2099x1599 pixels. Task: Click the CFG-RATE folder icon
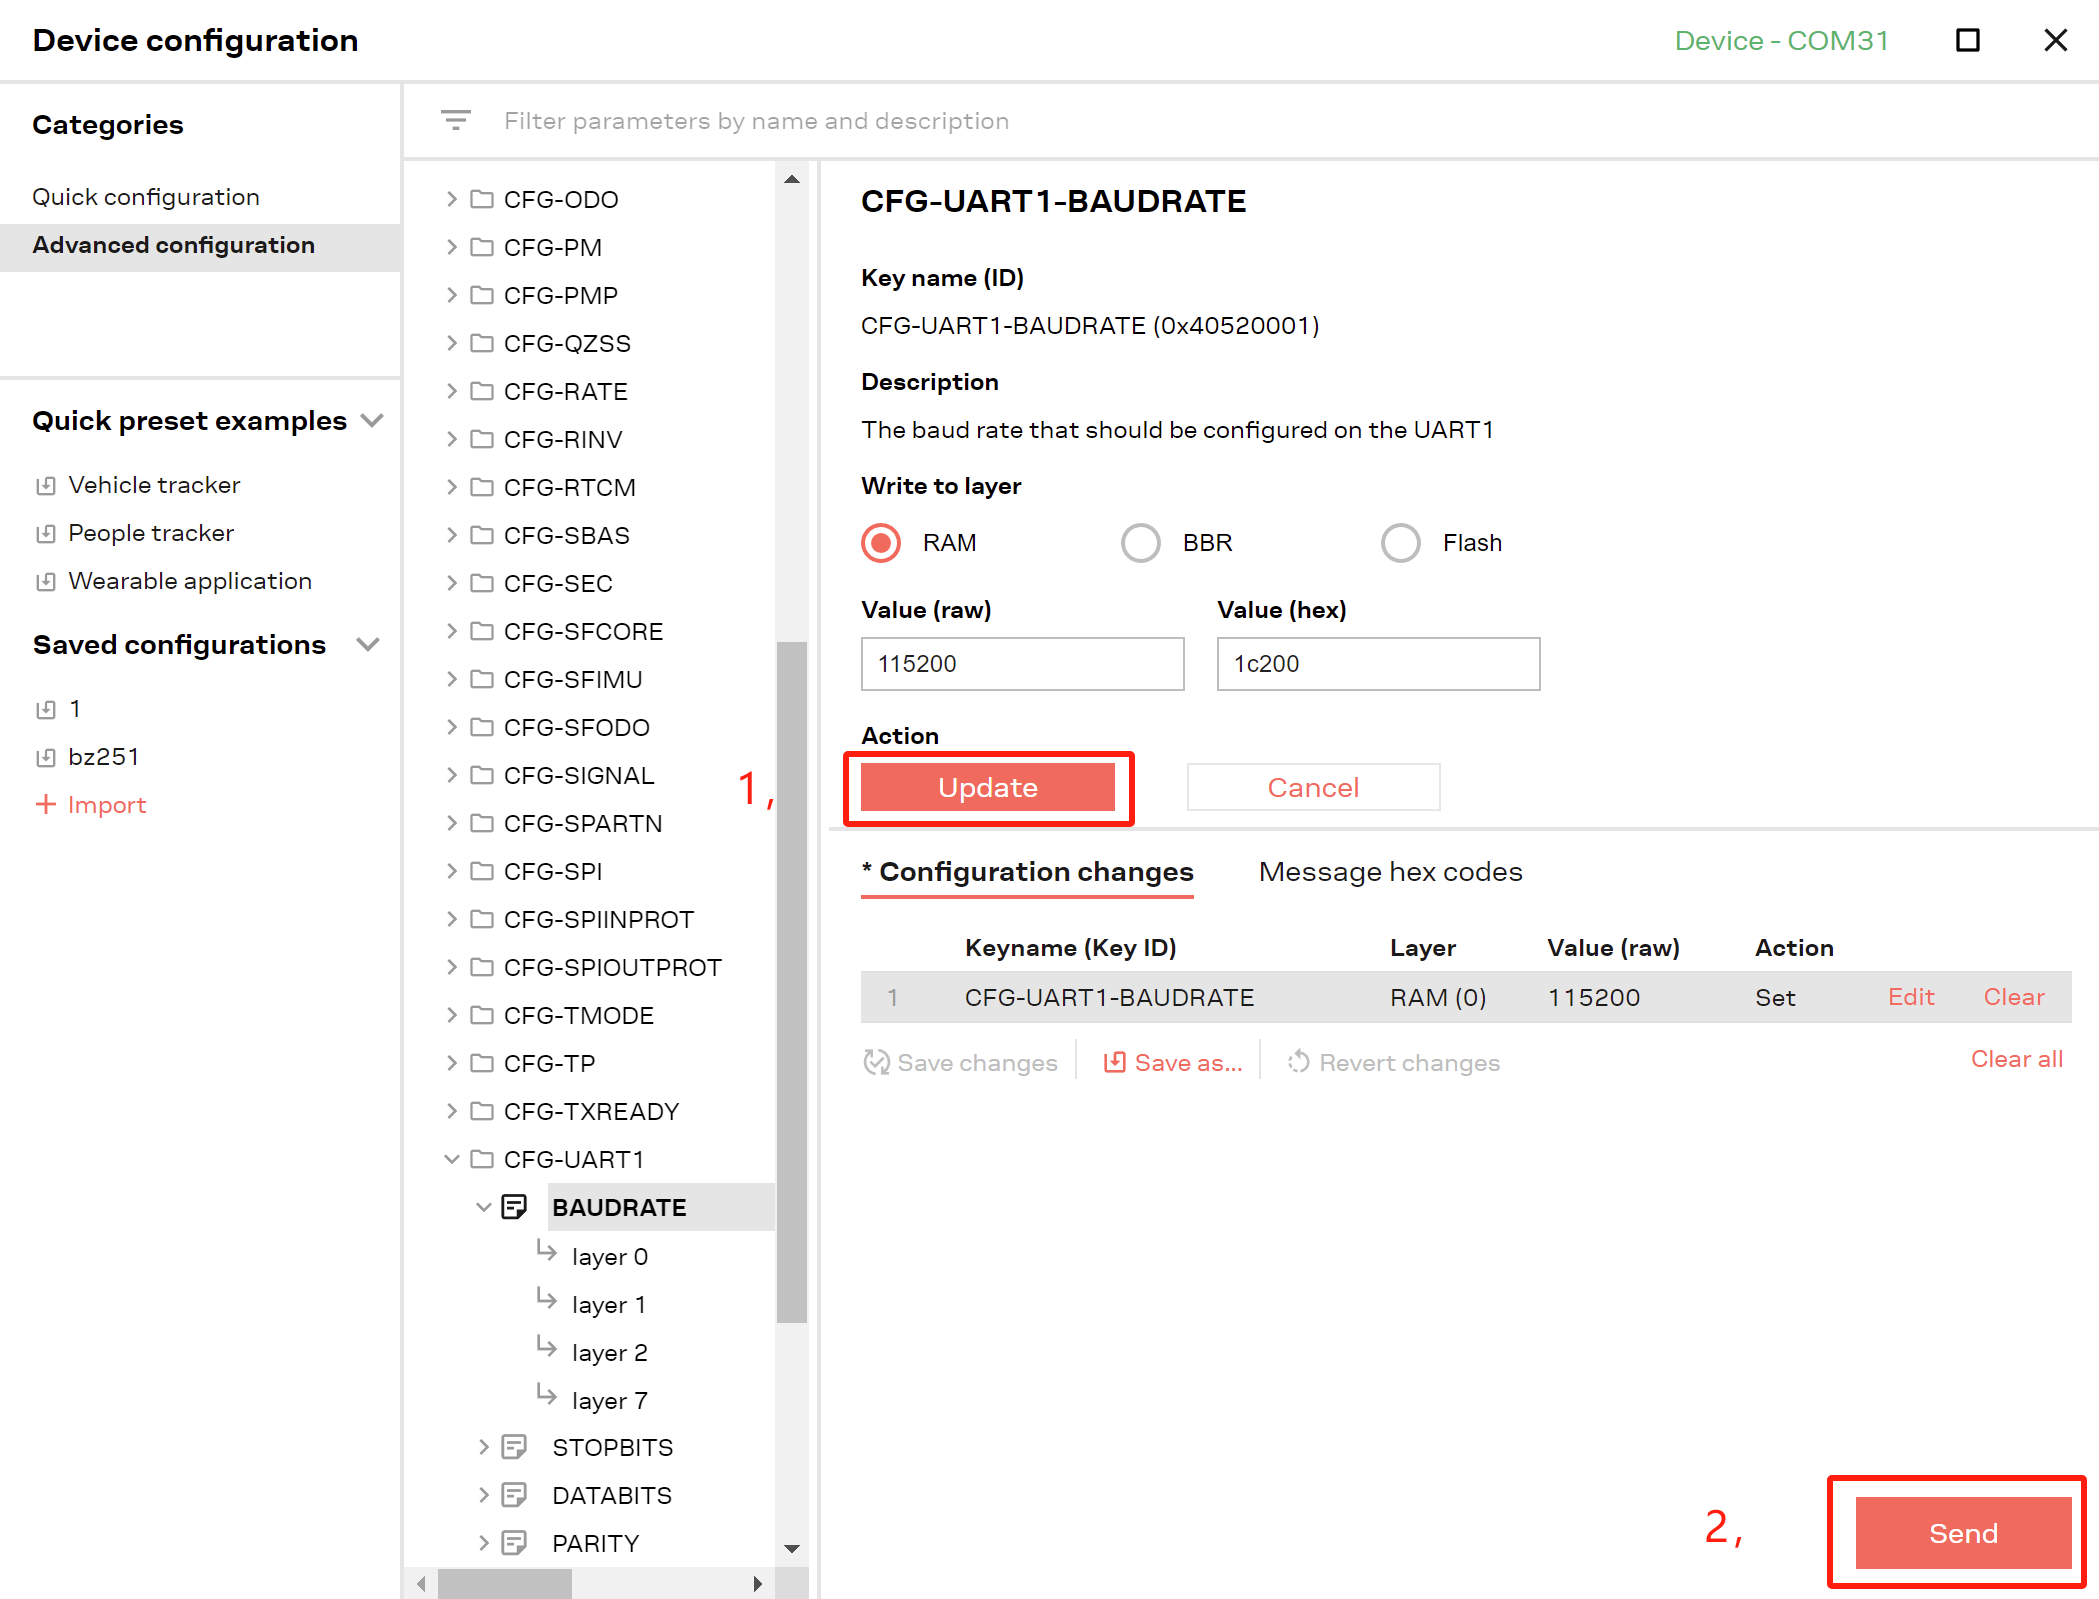[x=482, y=391]
